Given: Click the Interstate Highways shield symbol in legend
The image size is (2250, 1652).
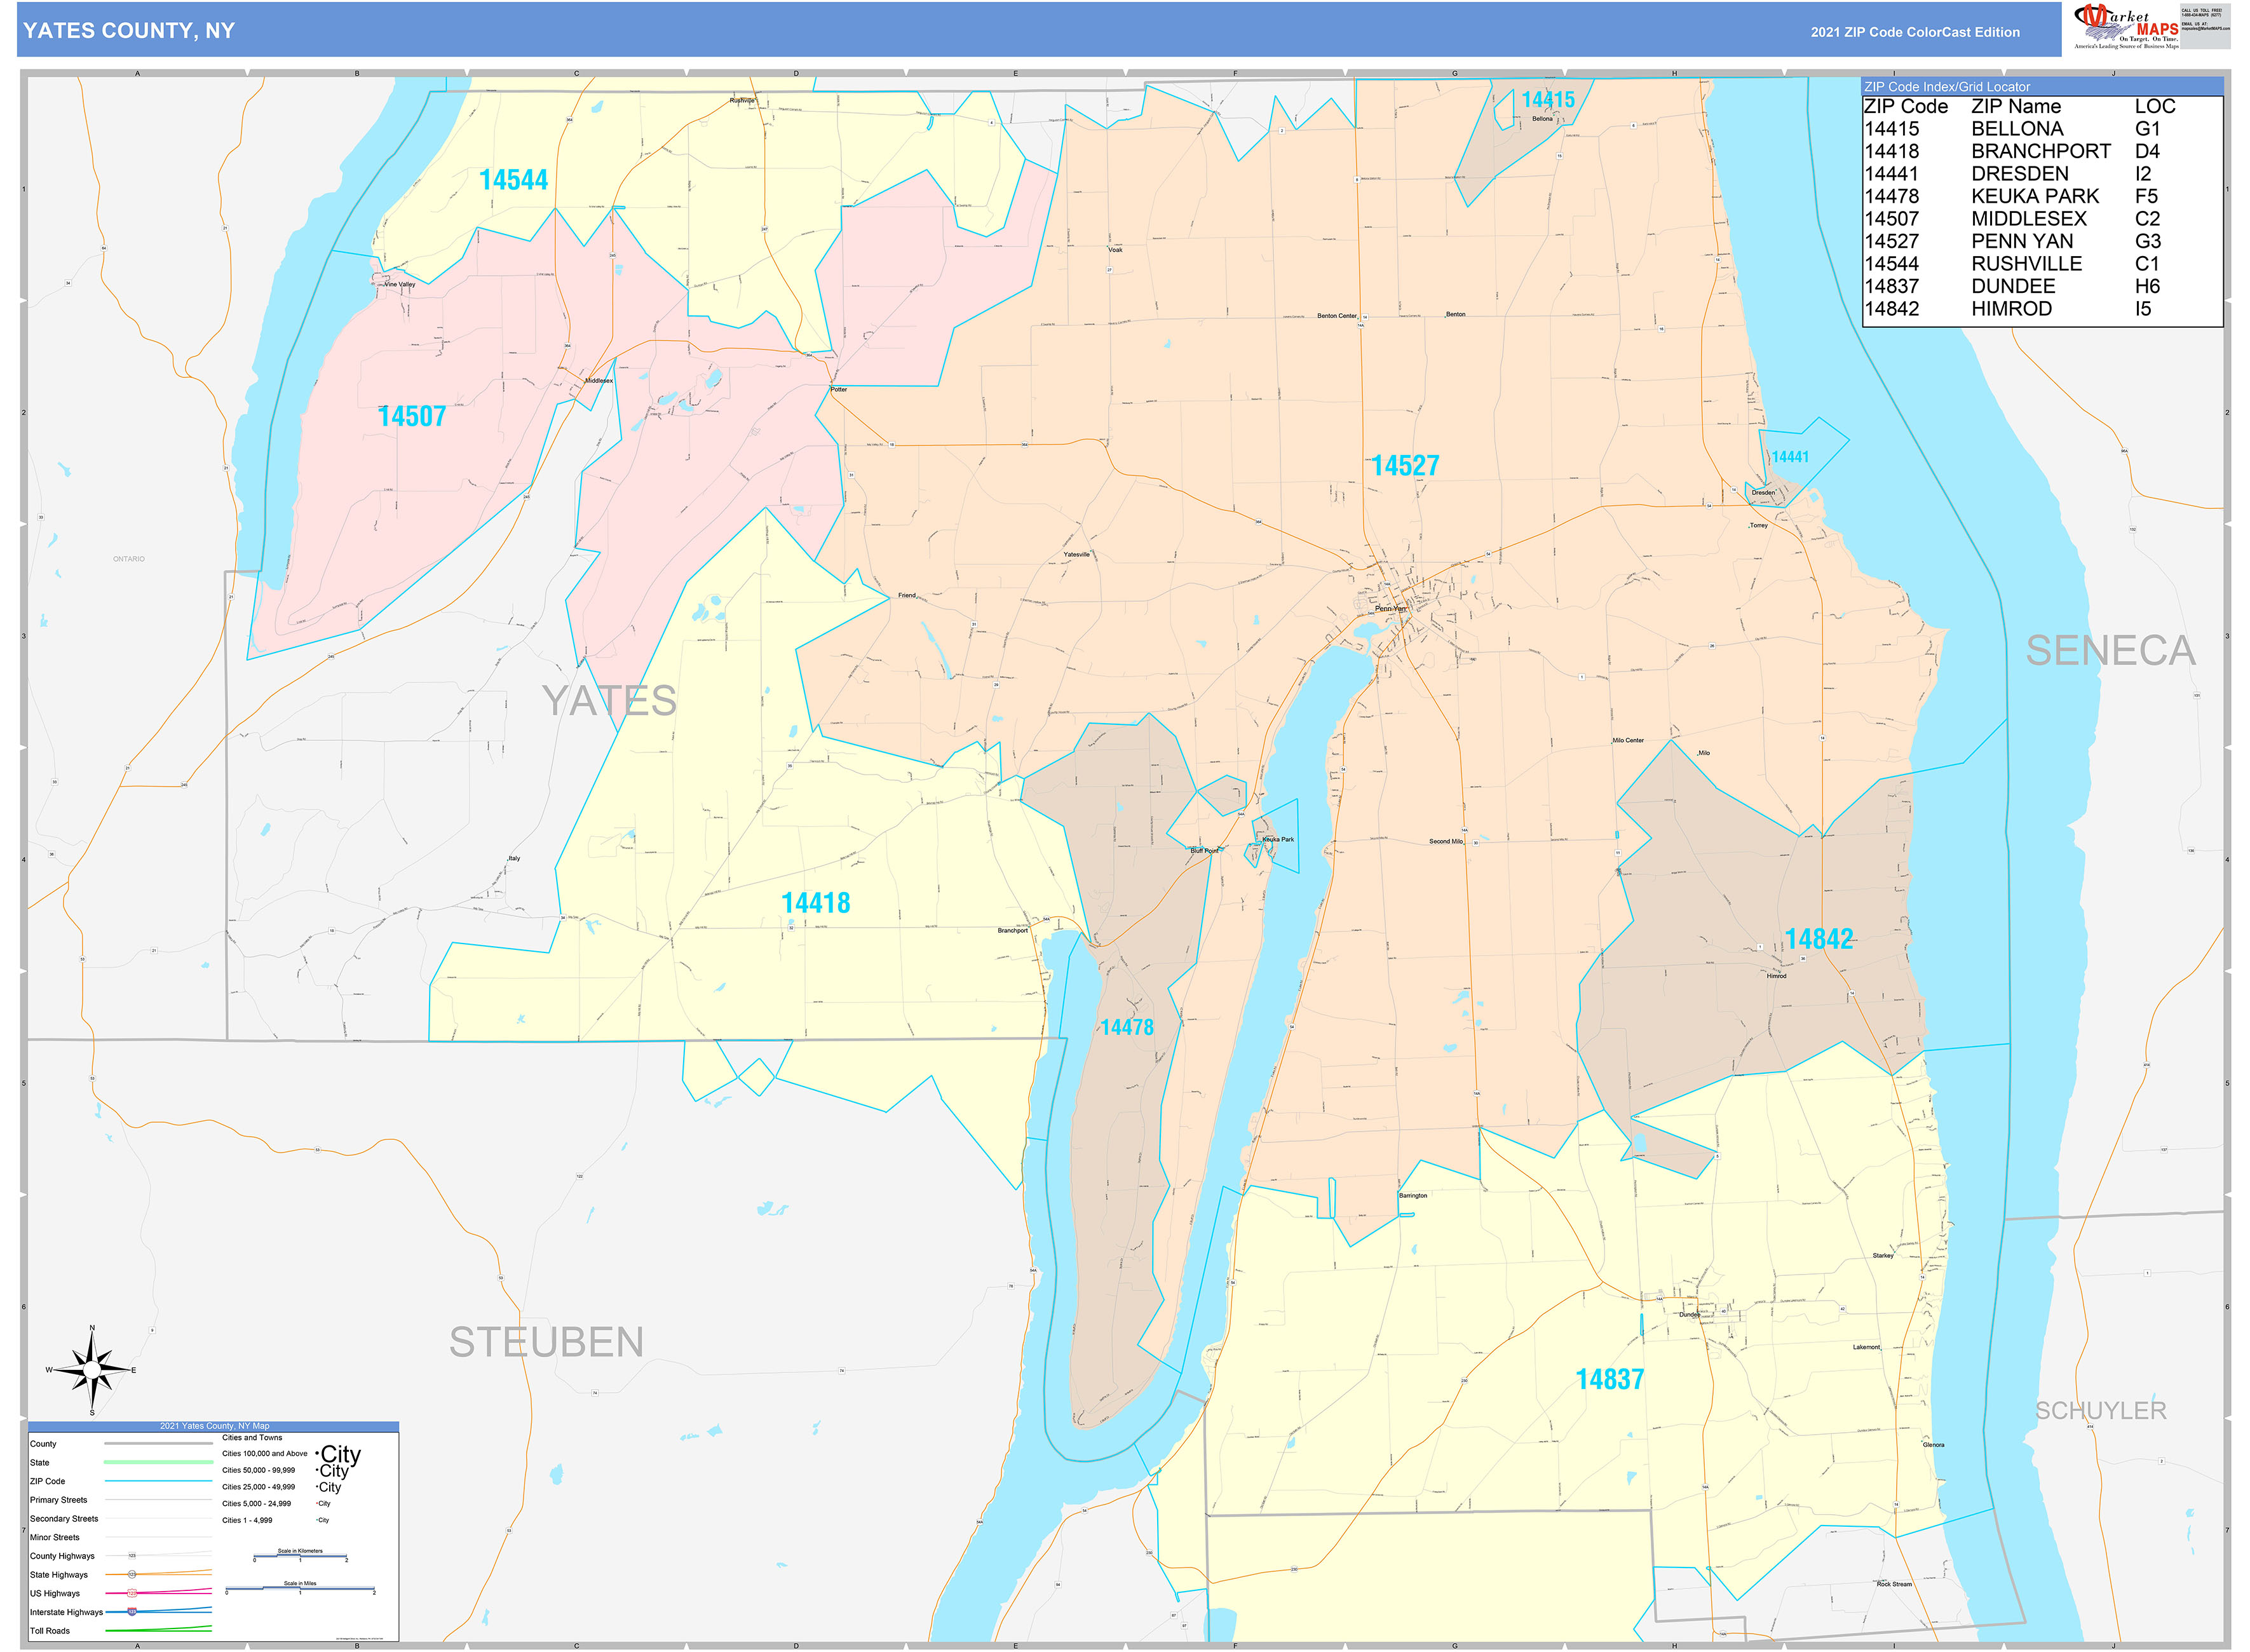Looking at the screenshot, I should [132, 1612].
